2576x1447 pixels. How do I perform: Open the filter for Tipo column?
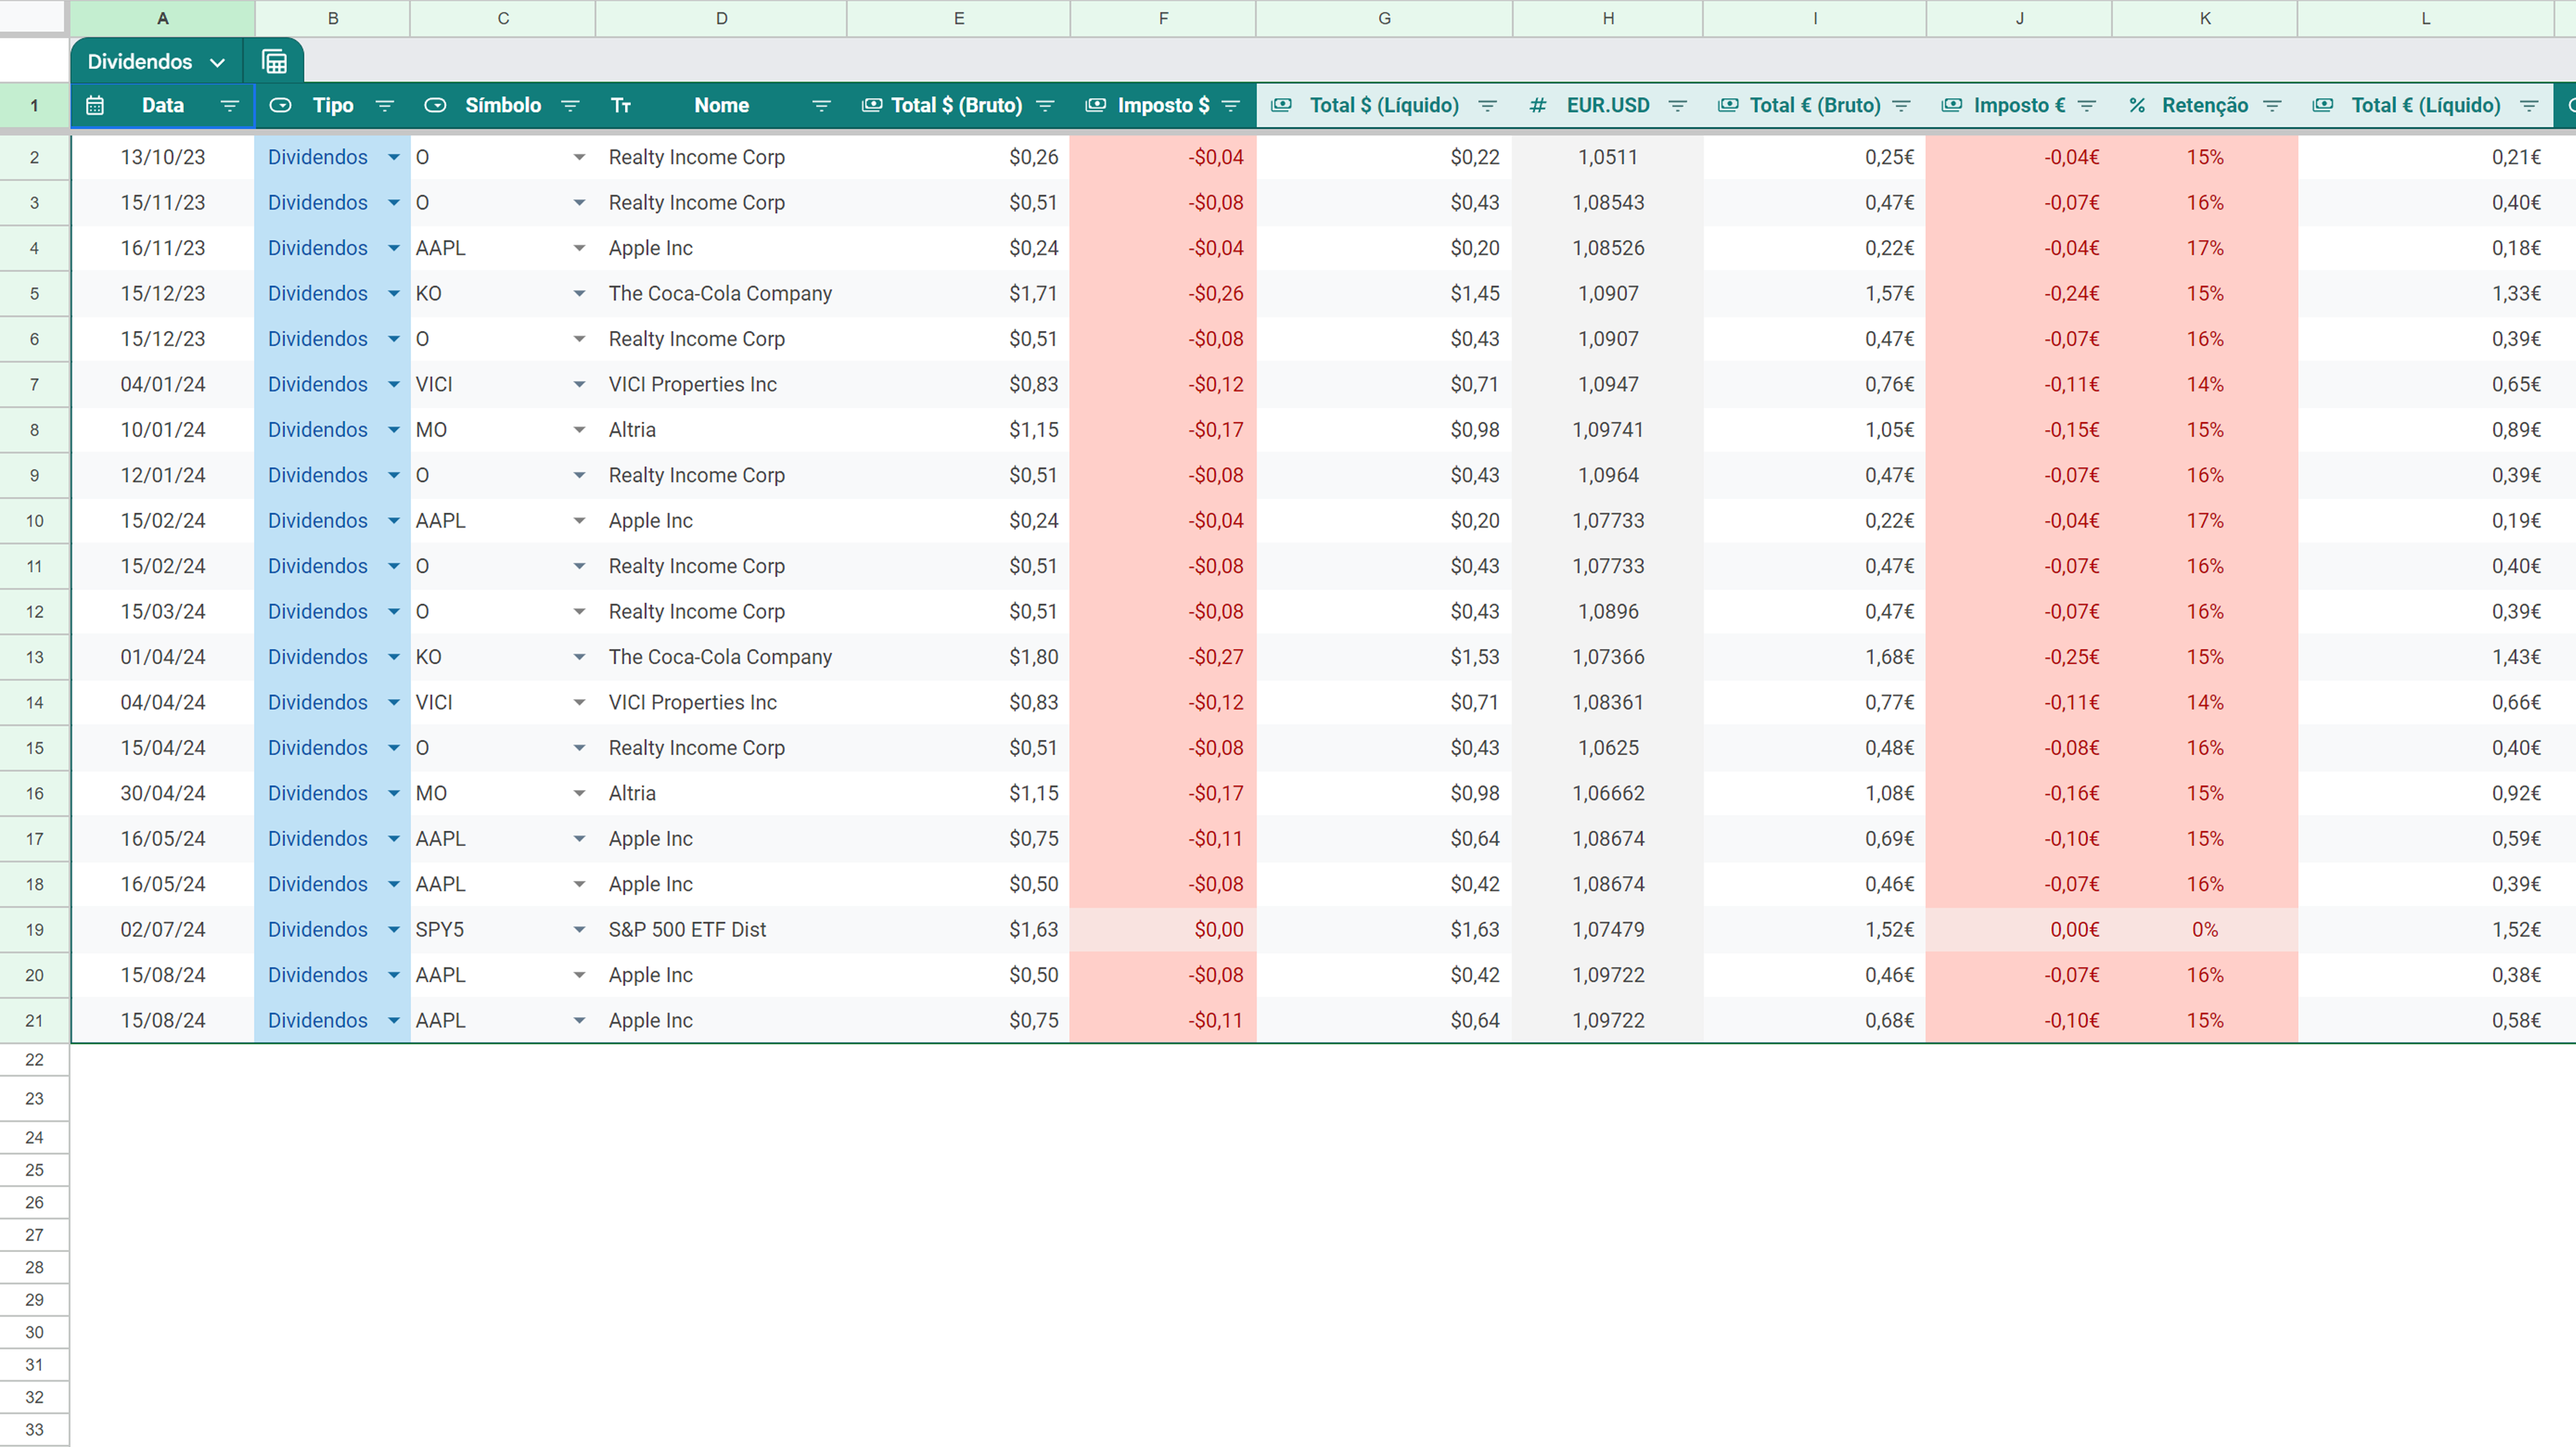[384, 106]
